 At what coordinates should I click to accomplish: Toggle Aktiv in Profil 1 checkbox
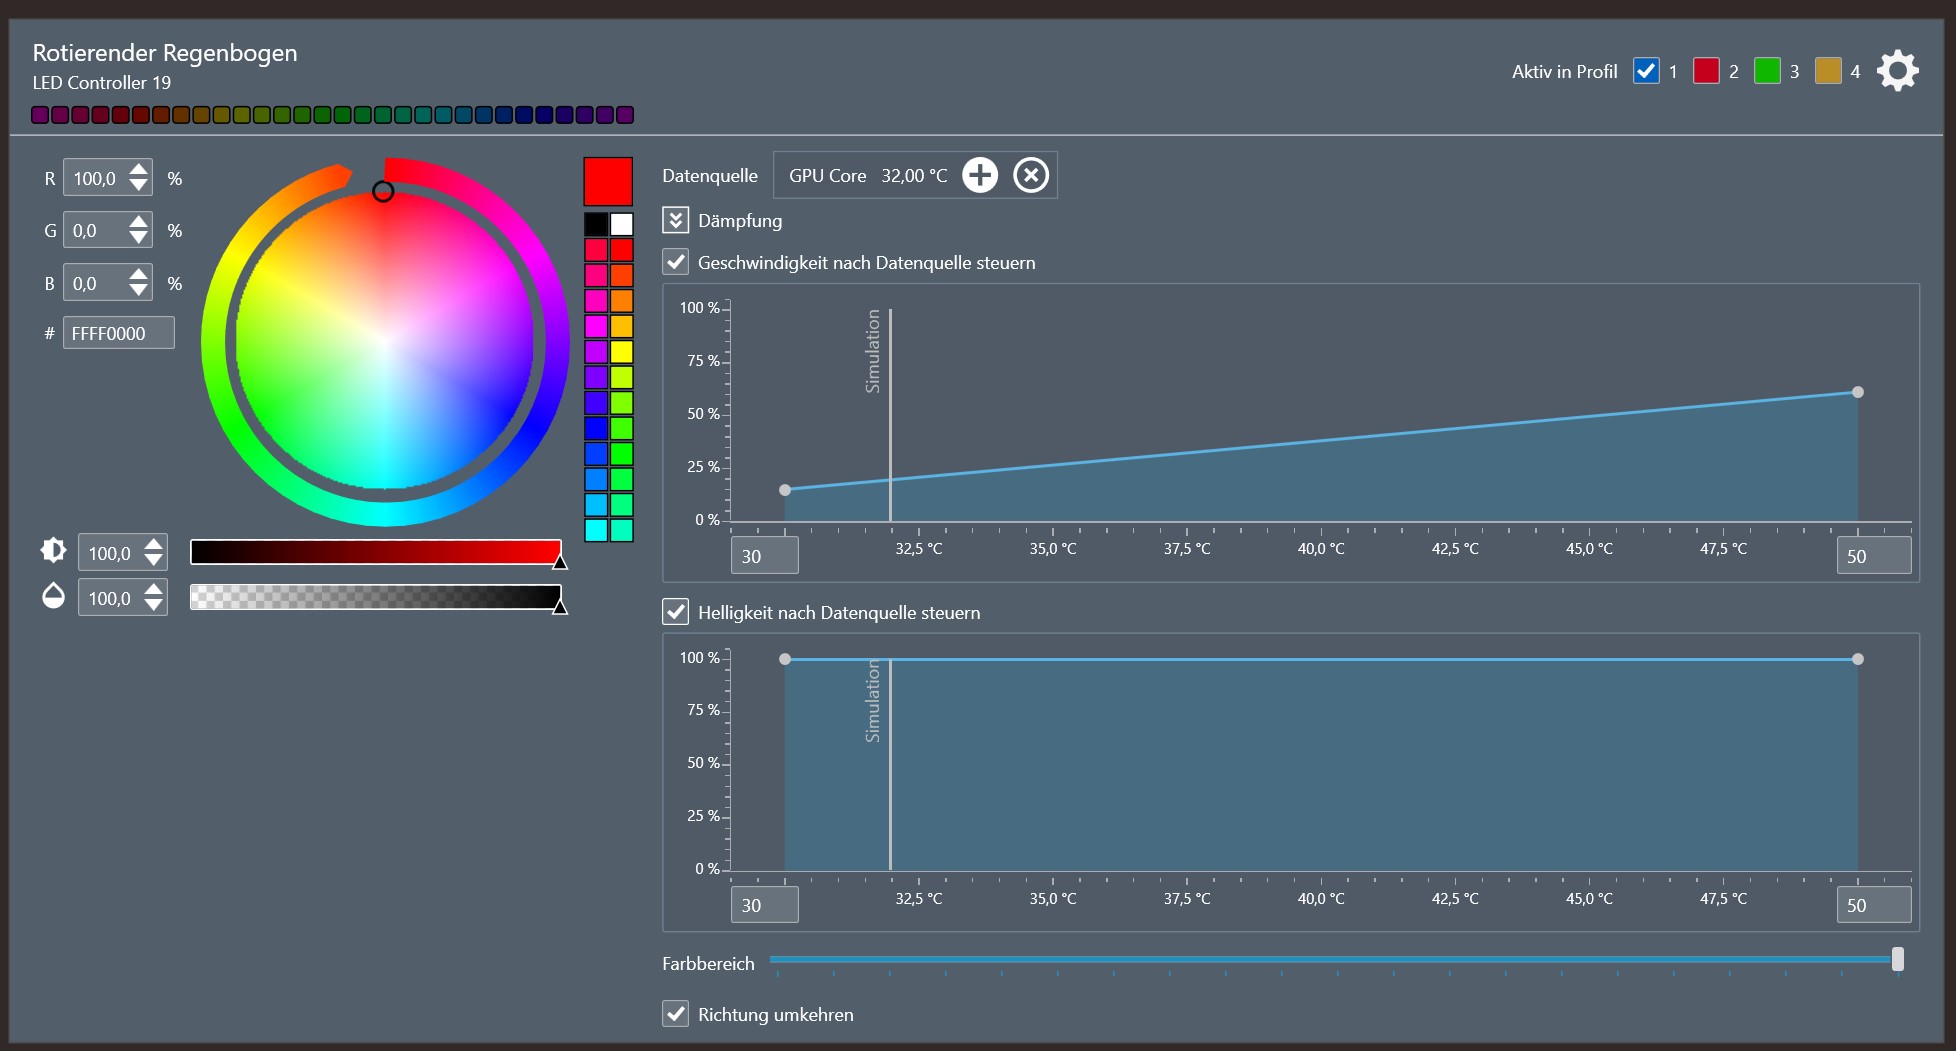1646,71
